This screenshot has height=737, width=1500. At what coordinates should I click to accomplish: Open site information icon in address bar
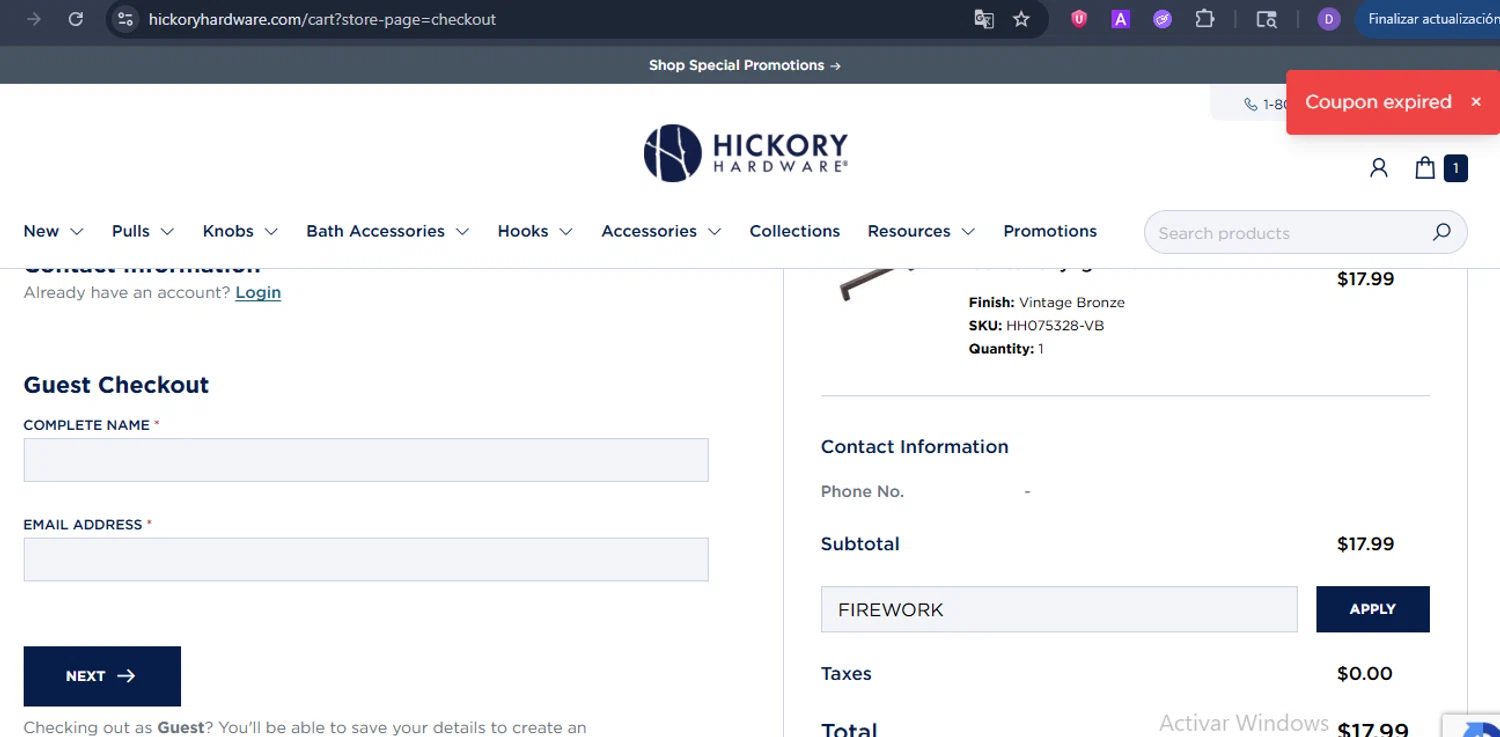pos(124,19)
